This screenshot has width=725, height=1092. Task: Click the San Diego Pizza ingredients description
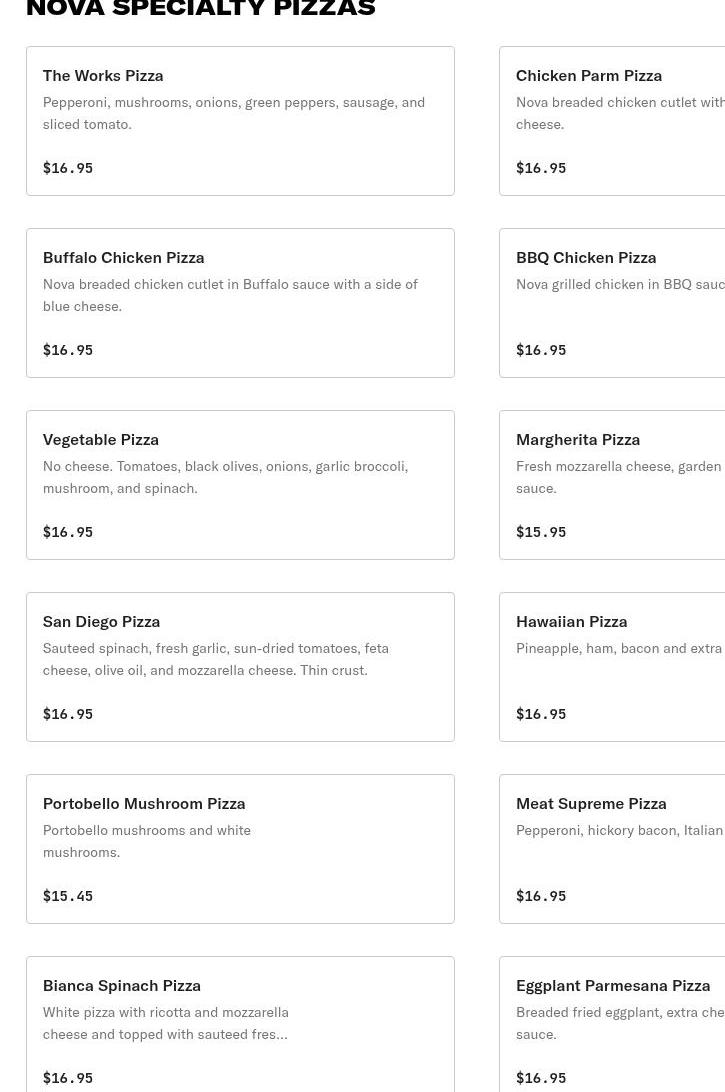click(215, 659)
